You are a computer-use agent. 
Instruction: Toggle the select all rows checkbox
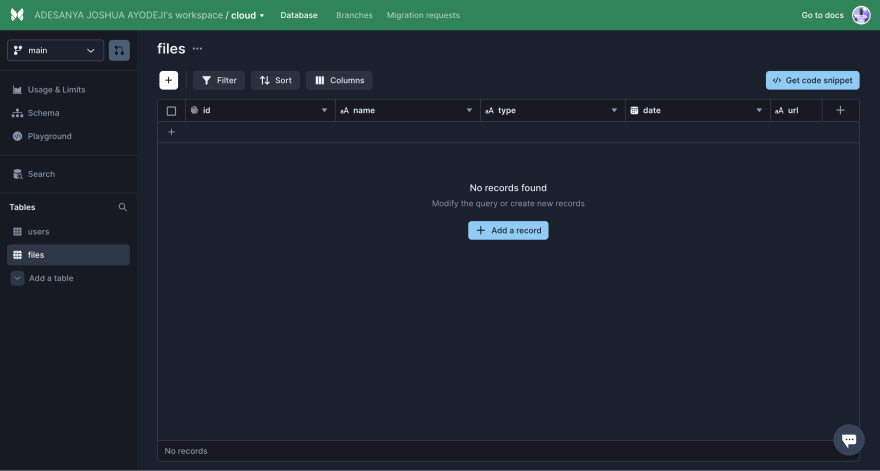click(x=171, y=111)
